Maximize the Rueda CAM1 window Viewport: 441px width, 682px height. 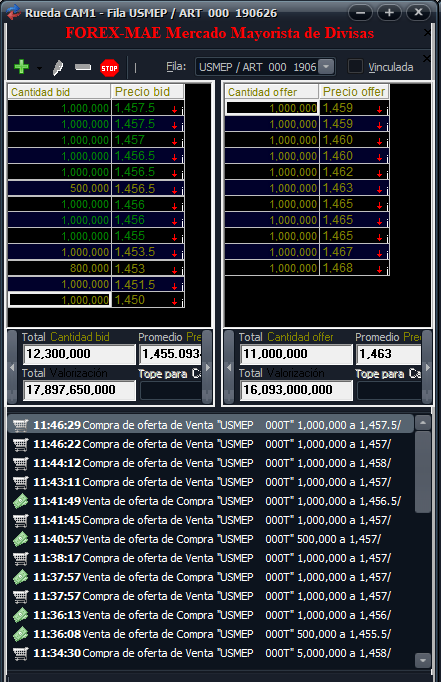pyautogui.click(x=389, y=13)
